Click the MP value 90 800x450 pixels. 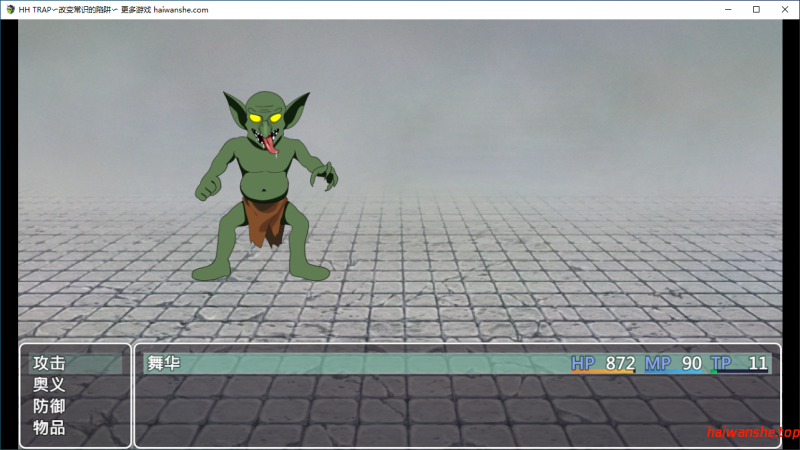691,363
